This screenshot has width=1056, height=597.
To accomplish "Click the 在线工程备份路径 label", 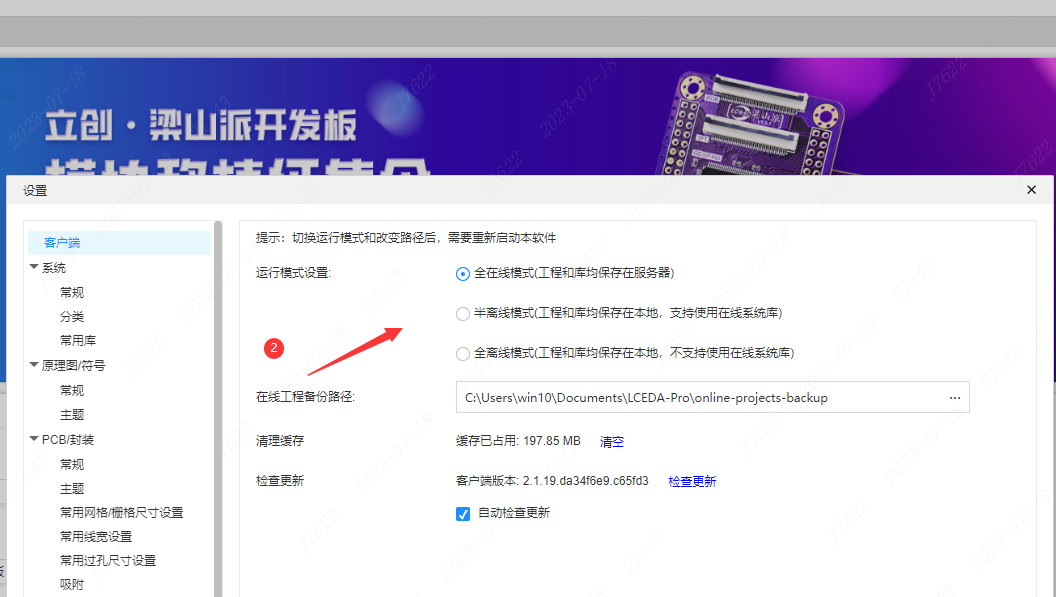I will [x=305, y=397].
